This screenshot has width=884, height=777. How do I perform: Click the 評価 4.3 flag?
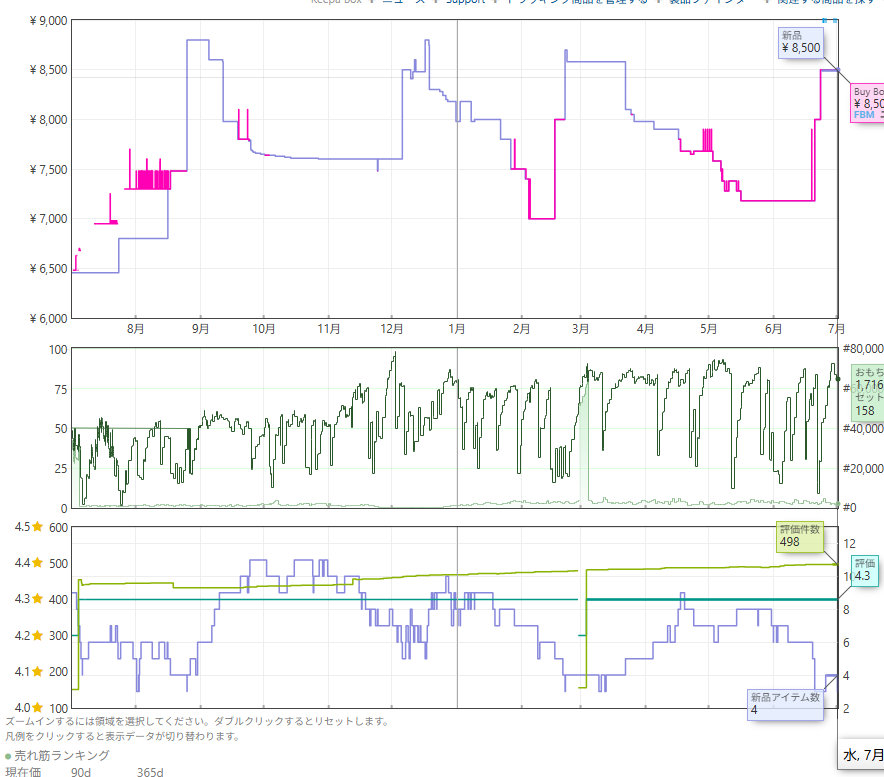(x=864, y=571)
